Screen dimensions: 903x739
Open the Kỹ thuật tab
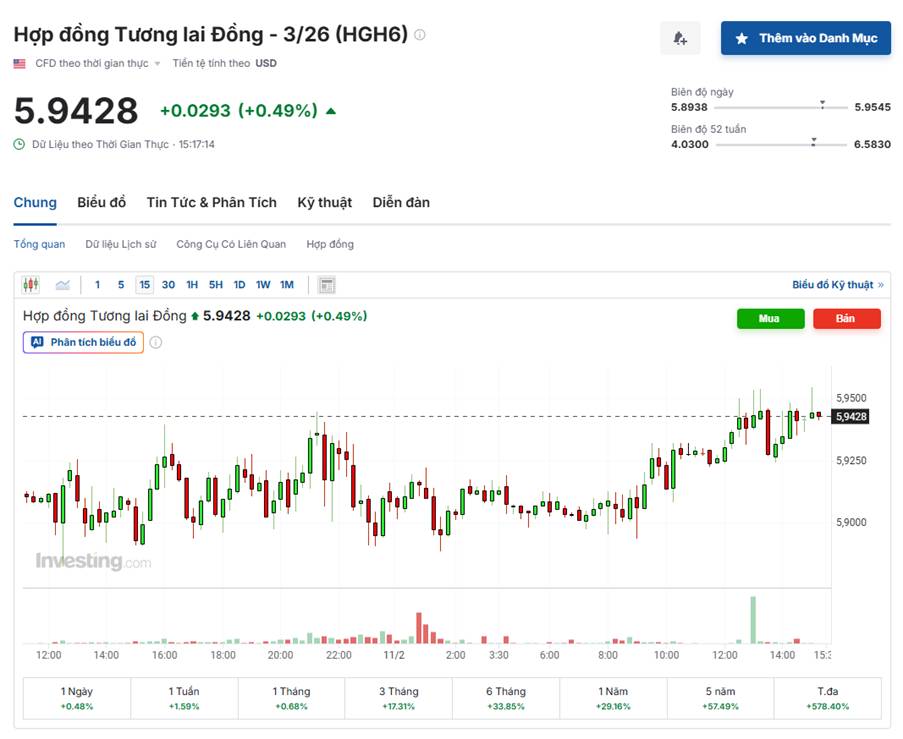point(325,202)
